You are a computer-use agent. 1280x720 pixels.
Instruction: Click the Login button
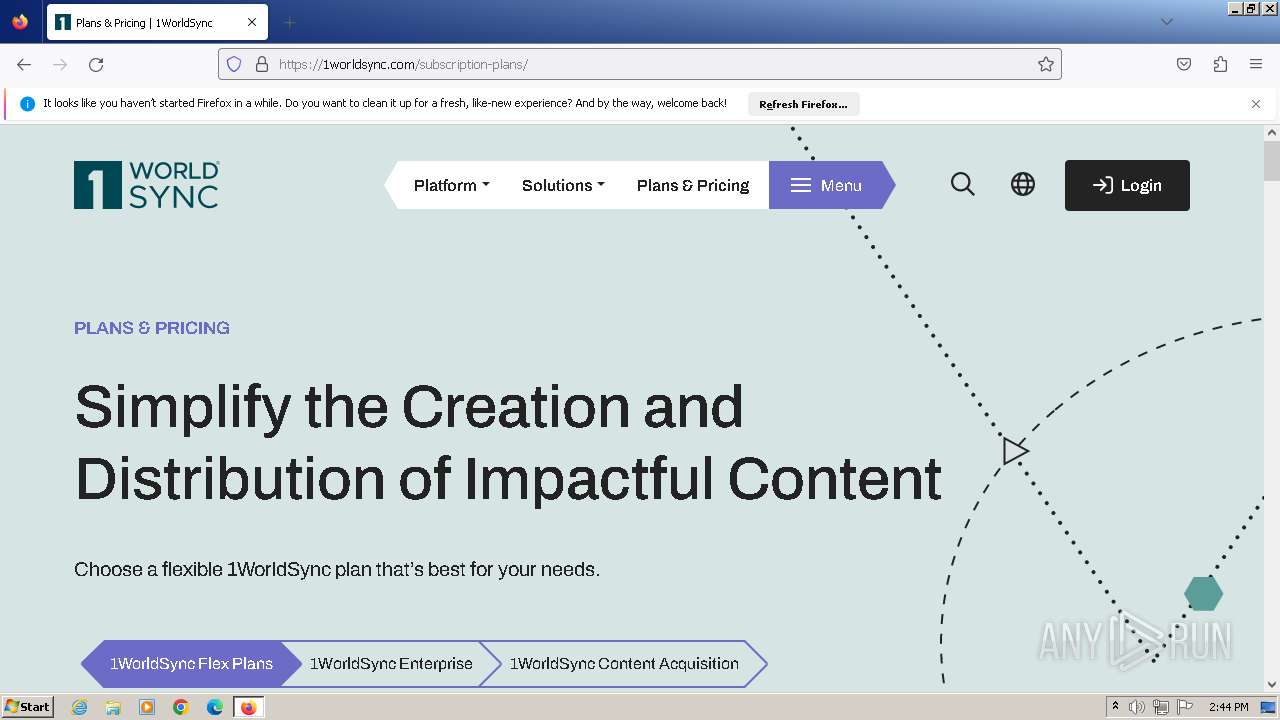click(x=1127, y=185)
